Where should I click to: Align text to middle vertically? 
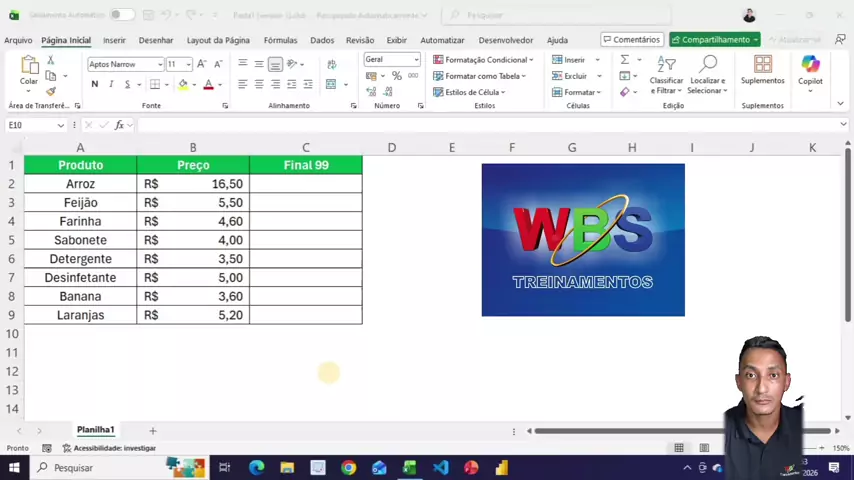(x=259, y=64)
